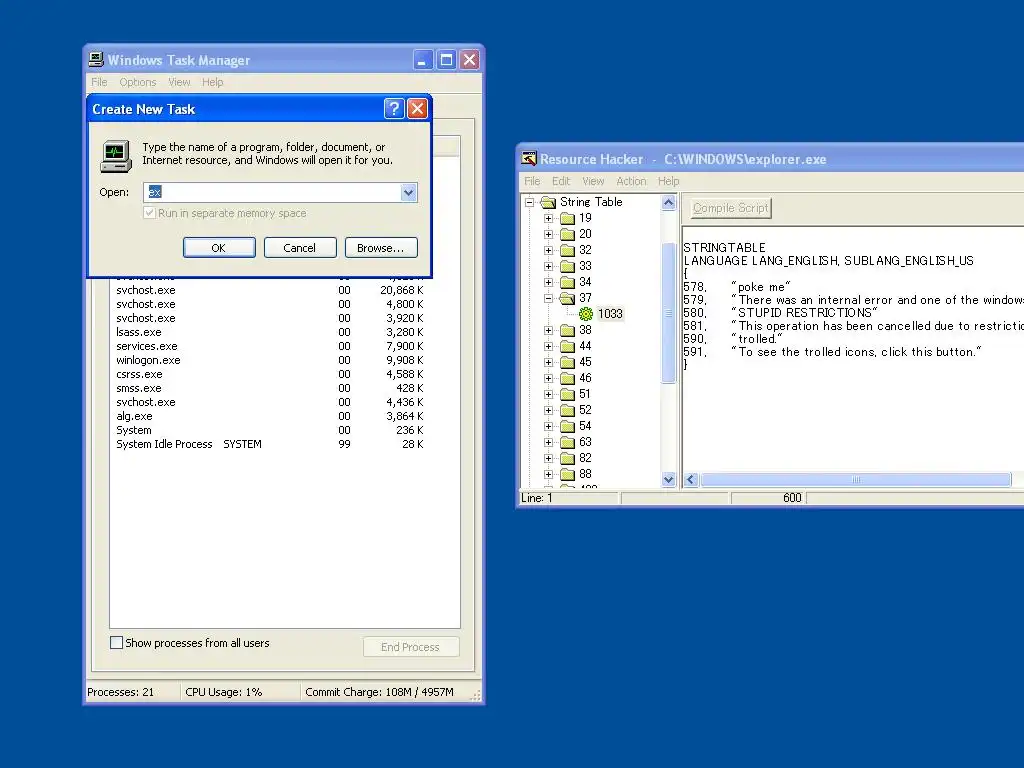
Task: Select the alg.exe process row
Action: coord(270,416)
